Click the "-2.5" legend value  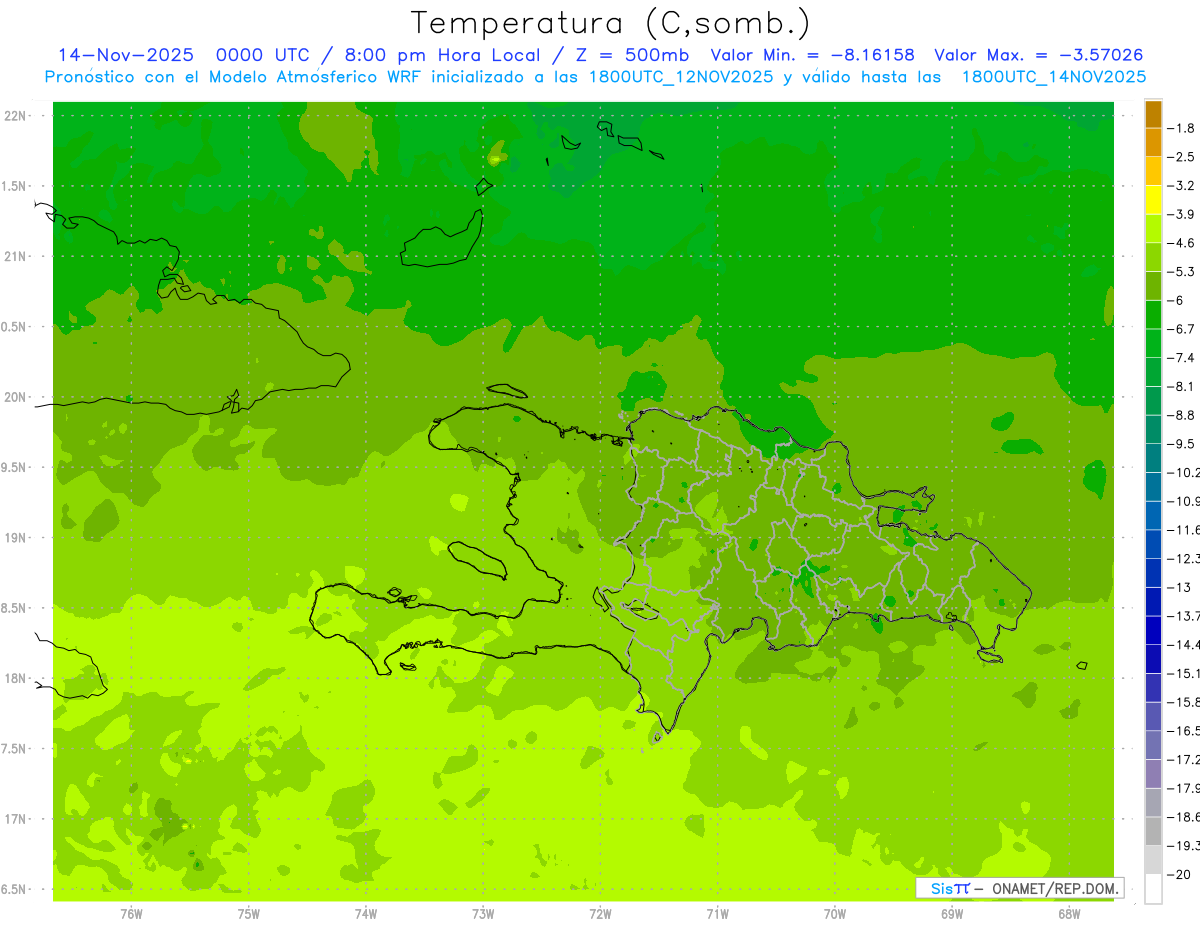click(x=1181, y=157)
